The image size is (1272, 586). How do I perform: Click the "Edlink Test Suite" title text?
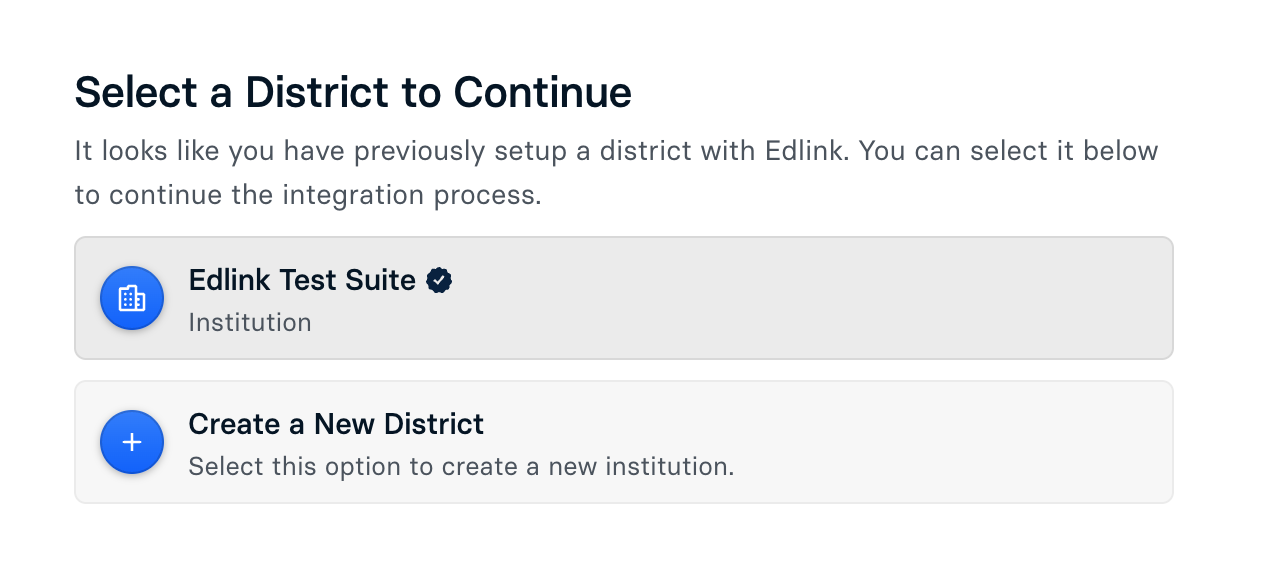(x=302, y=280)
